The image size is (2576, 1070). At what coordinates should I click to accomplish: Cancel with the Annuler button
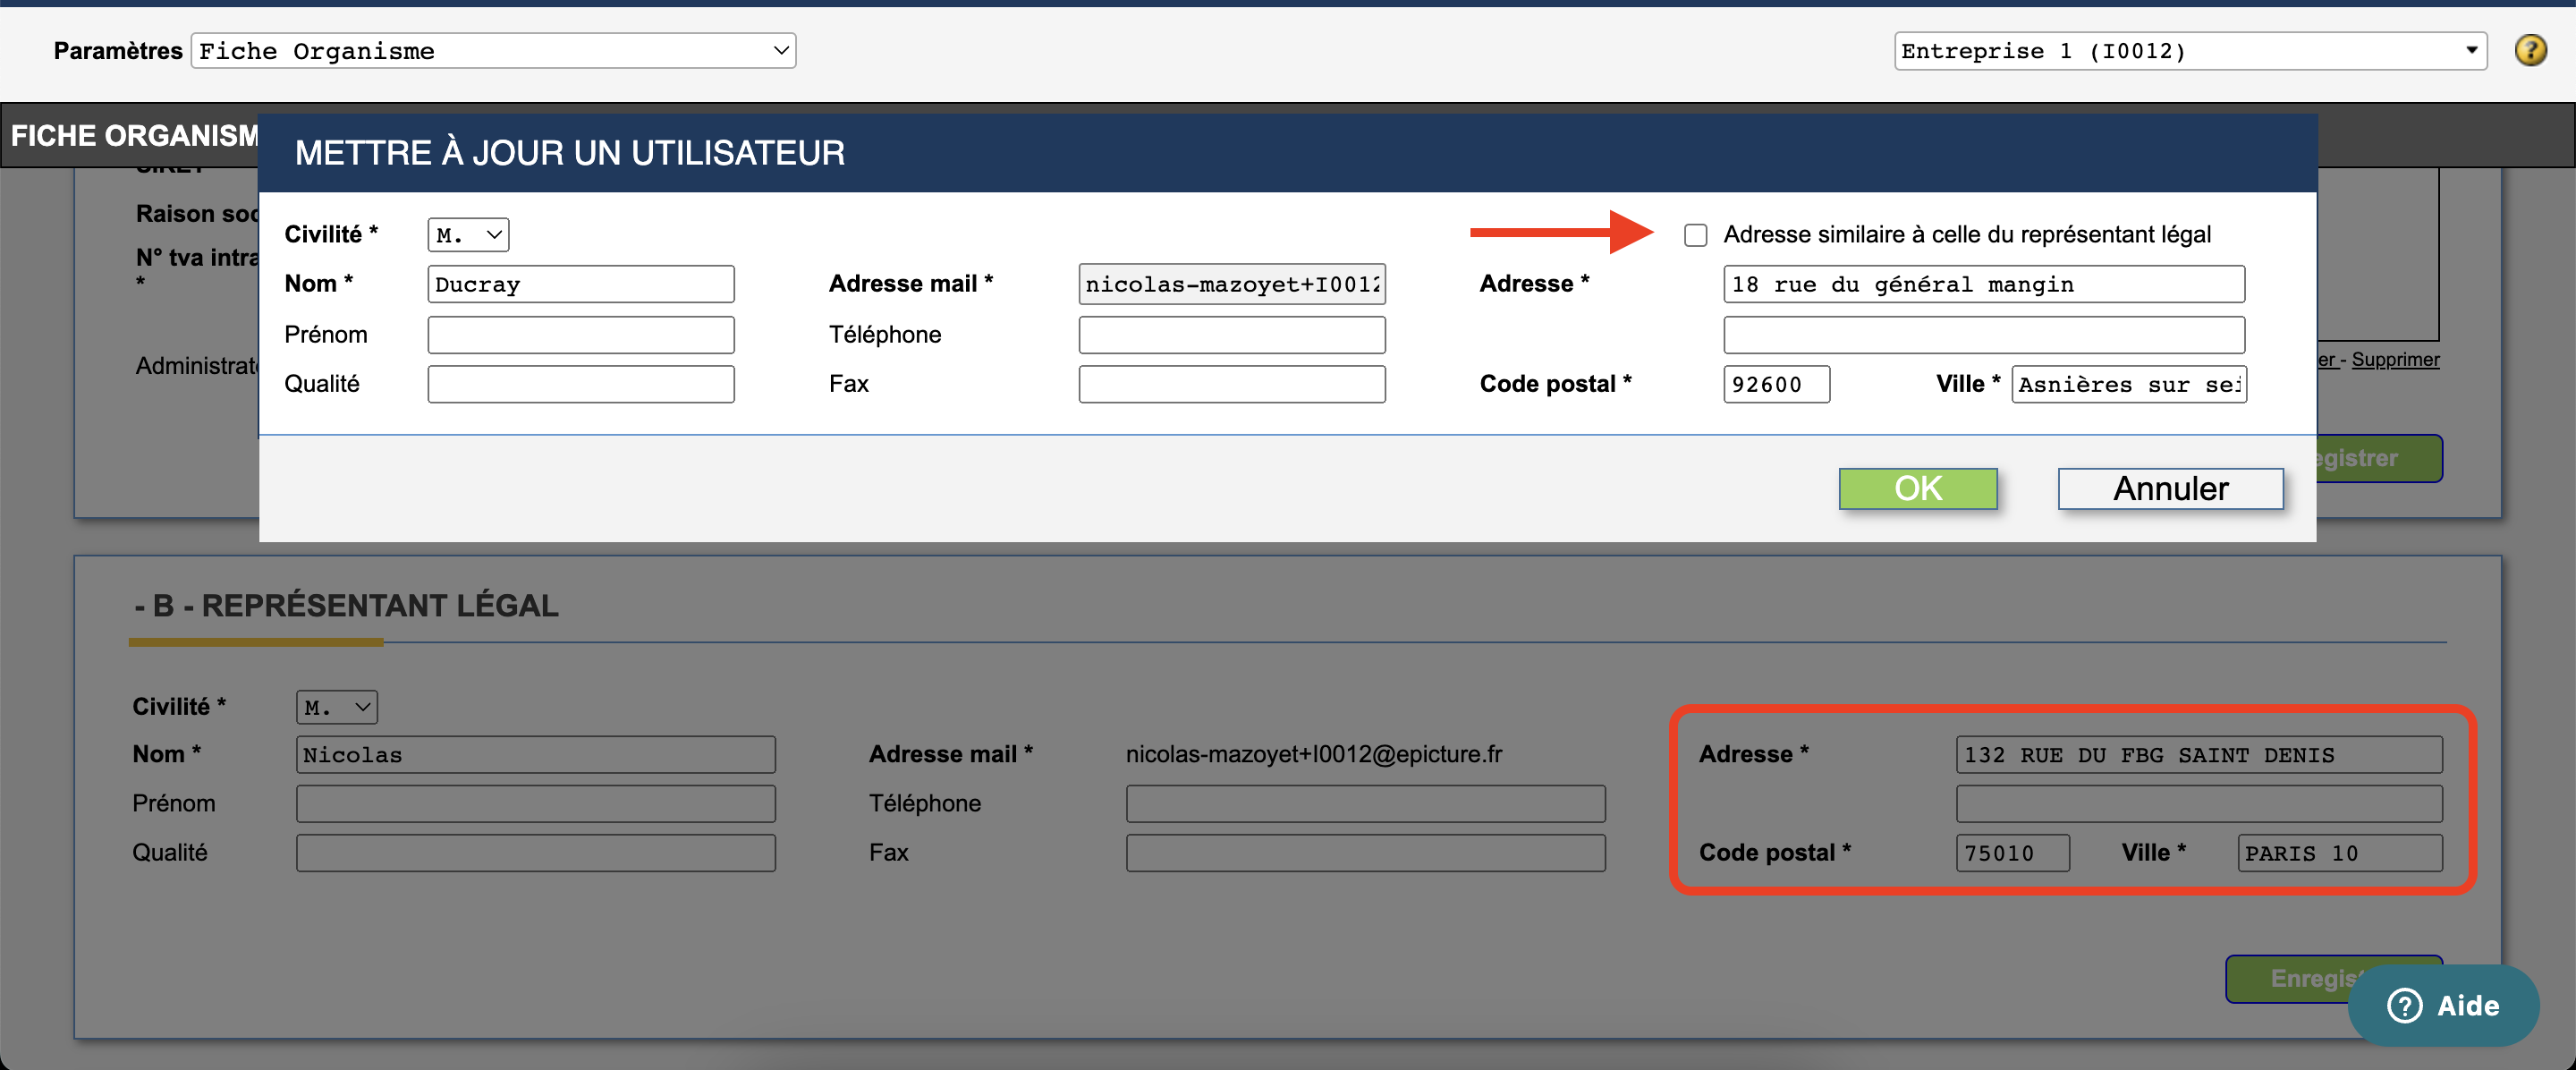[x=2170, y=488]
